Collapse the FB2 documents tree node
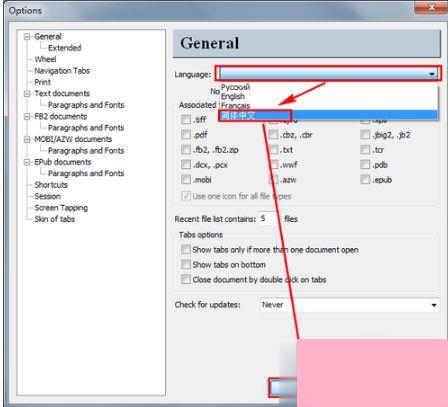 click(x=27, y=116)
